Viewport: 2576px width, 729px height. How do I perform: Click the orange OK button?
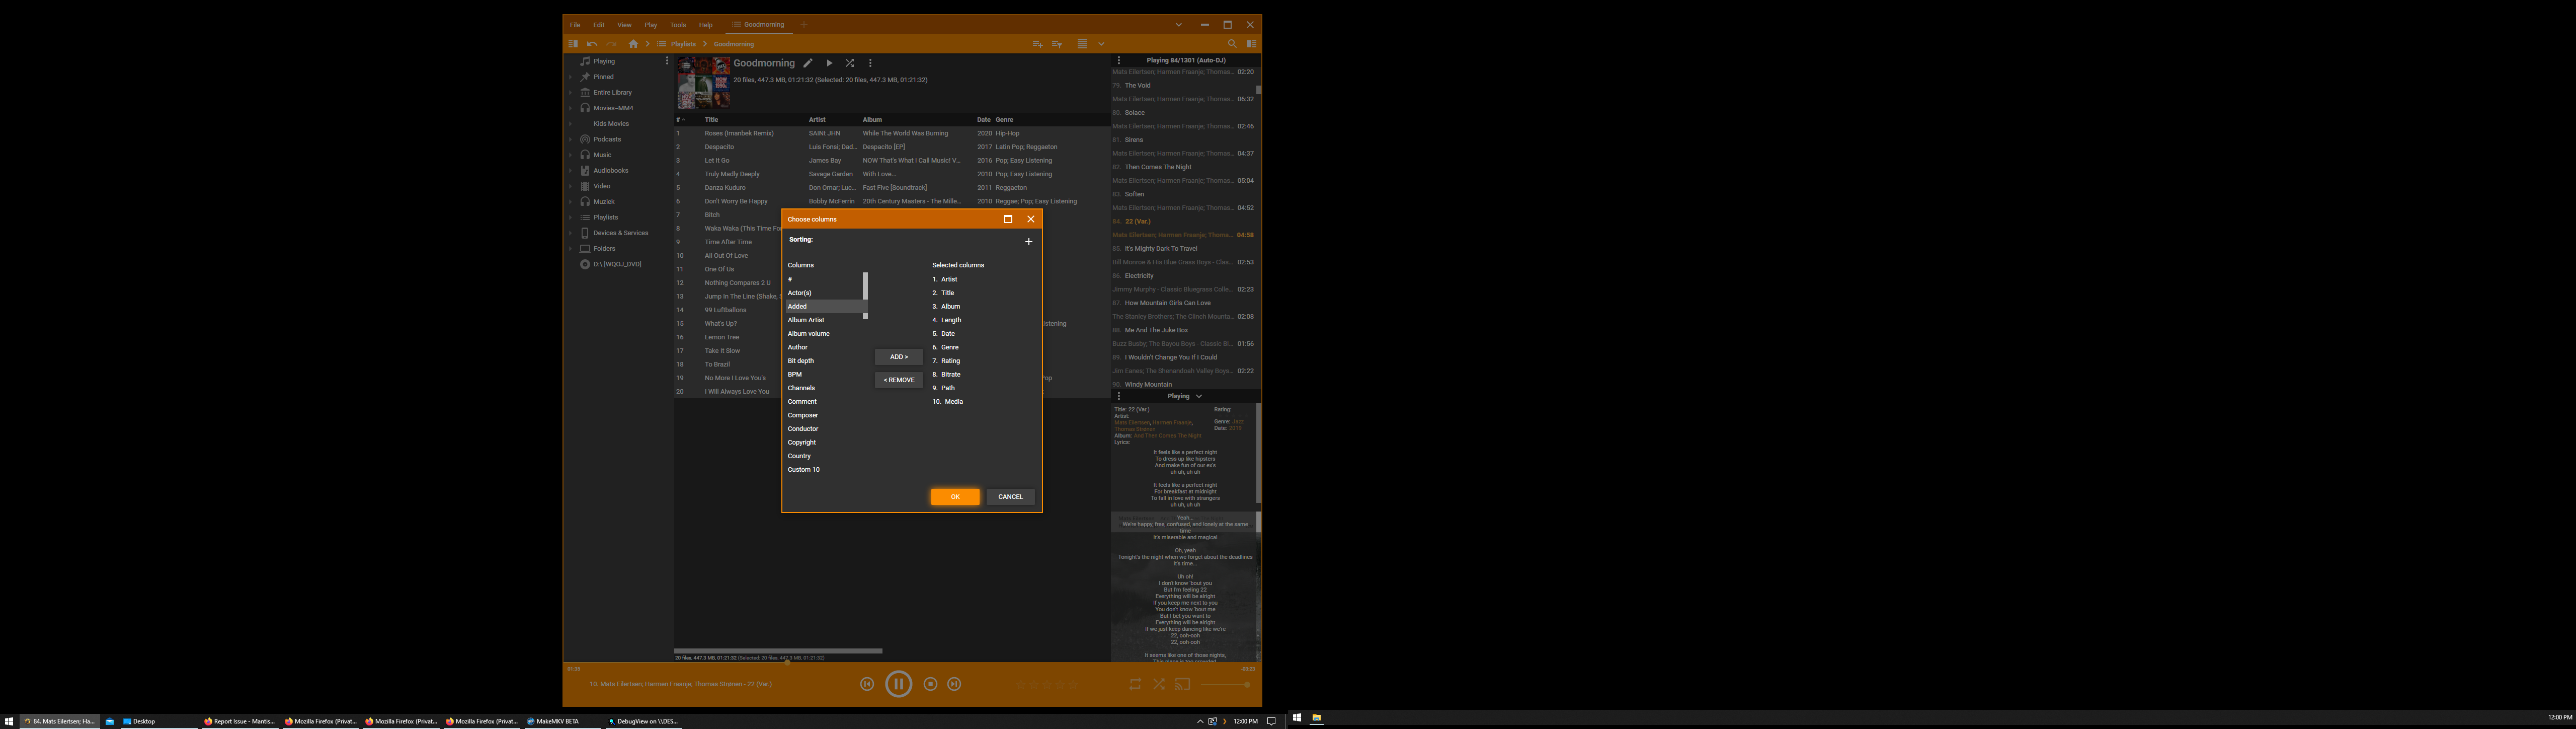tap(955, 497)
